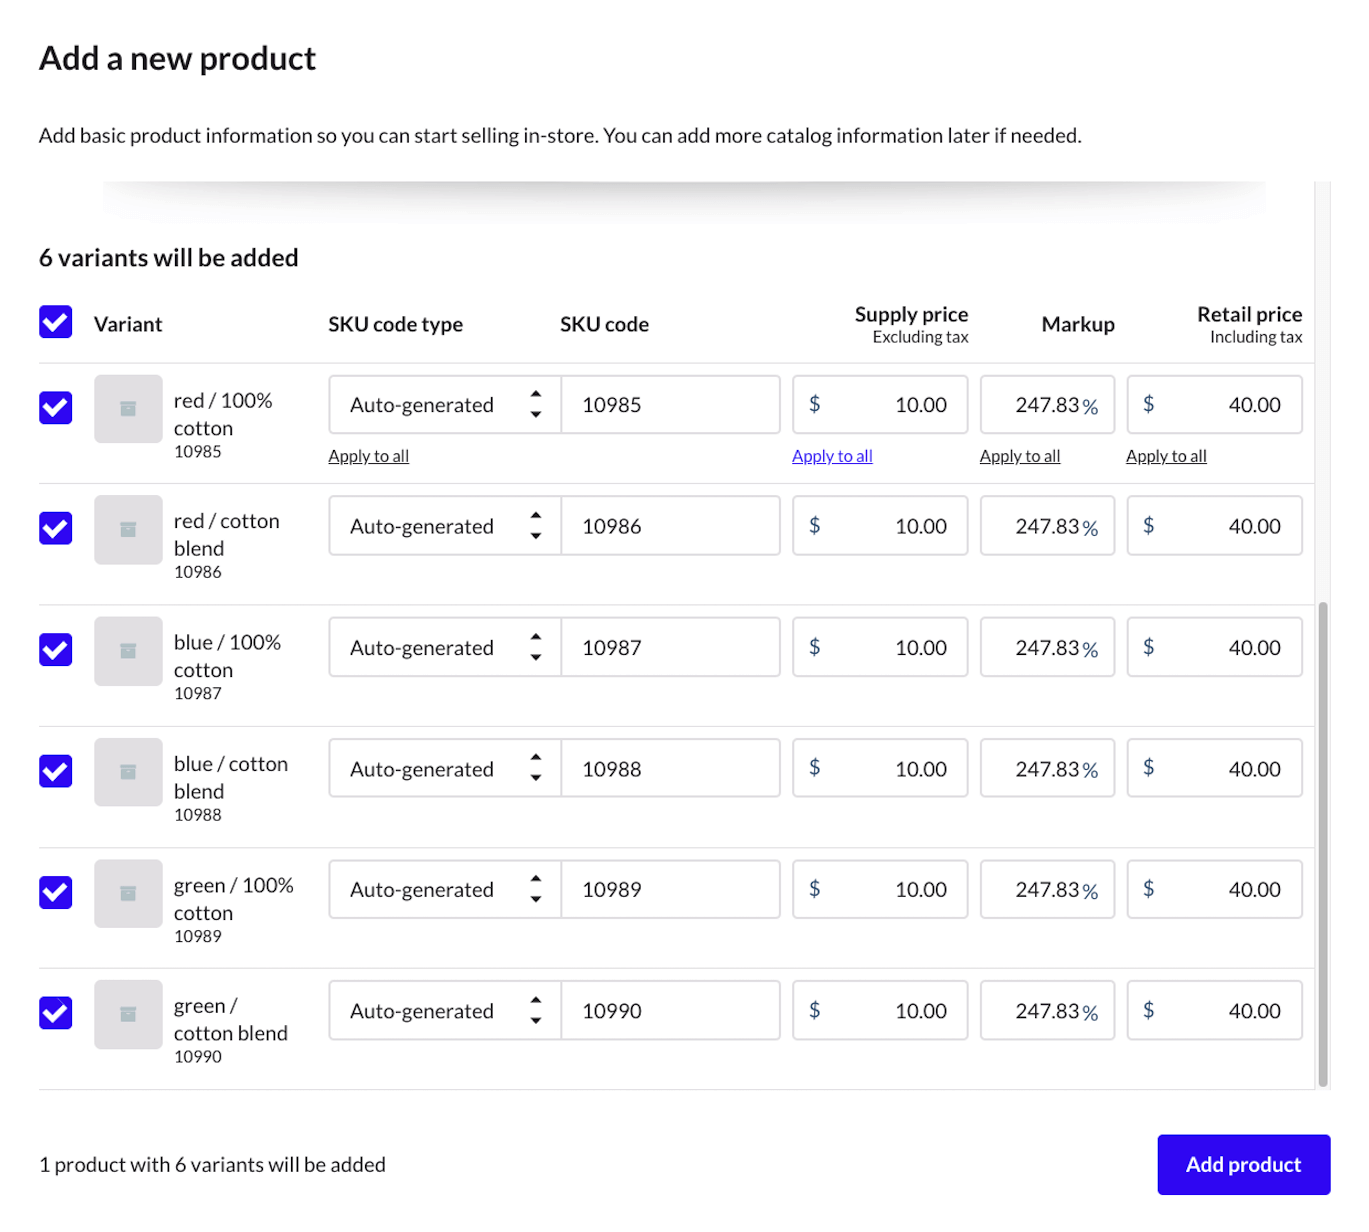Image resolution: width=1369 pixels, height=1232 pixels.
Task: Click the image placeholder for green / cotton blend
Action: (x=127, y=1014)
